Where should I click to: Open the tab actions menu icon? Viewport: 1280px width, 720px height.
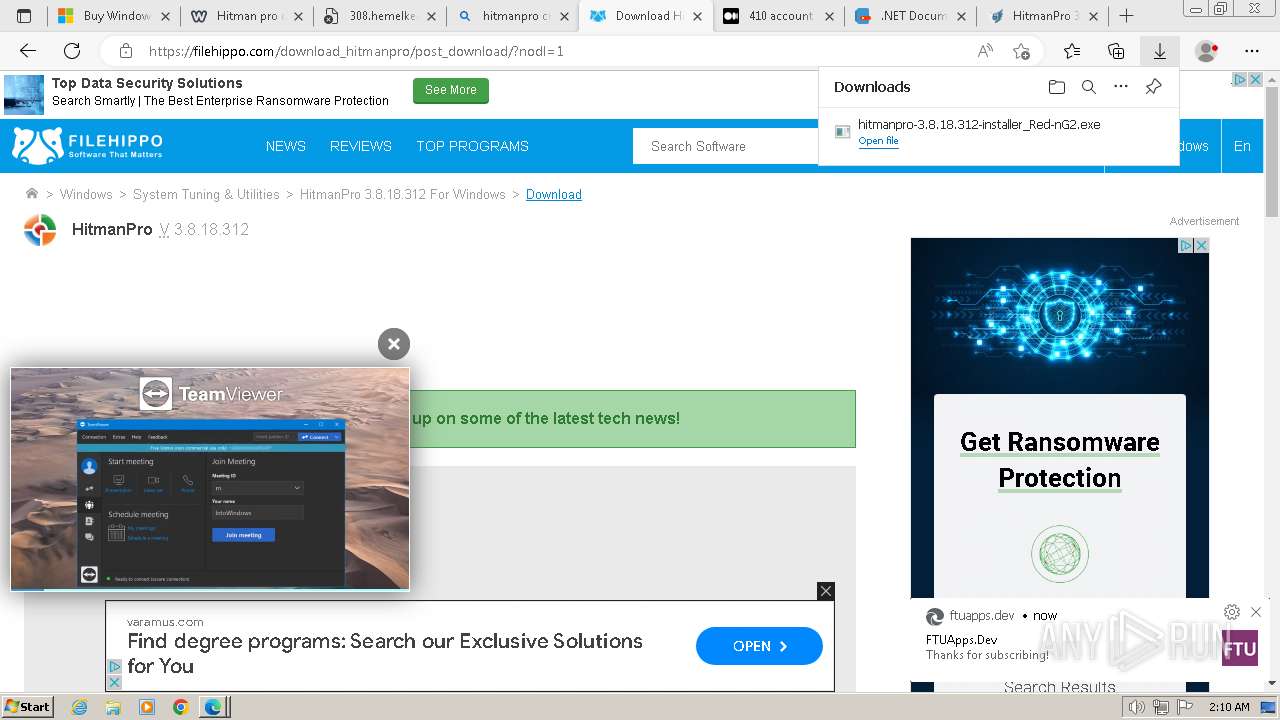24,16
